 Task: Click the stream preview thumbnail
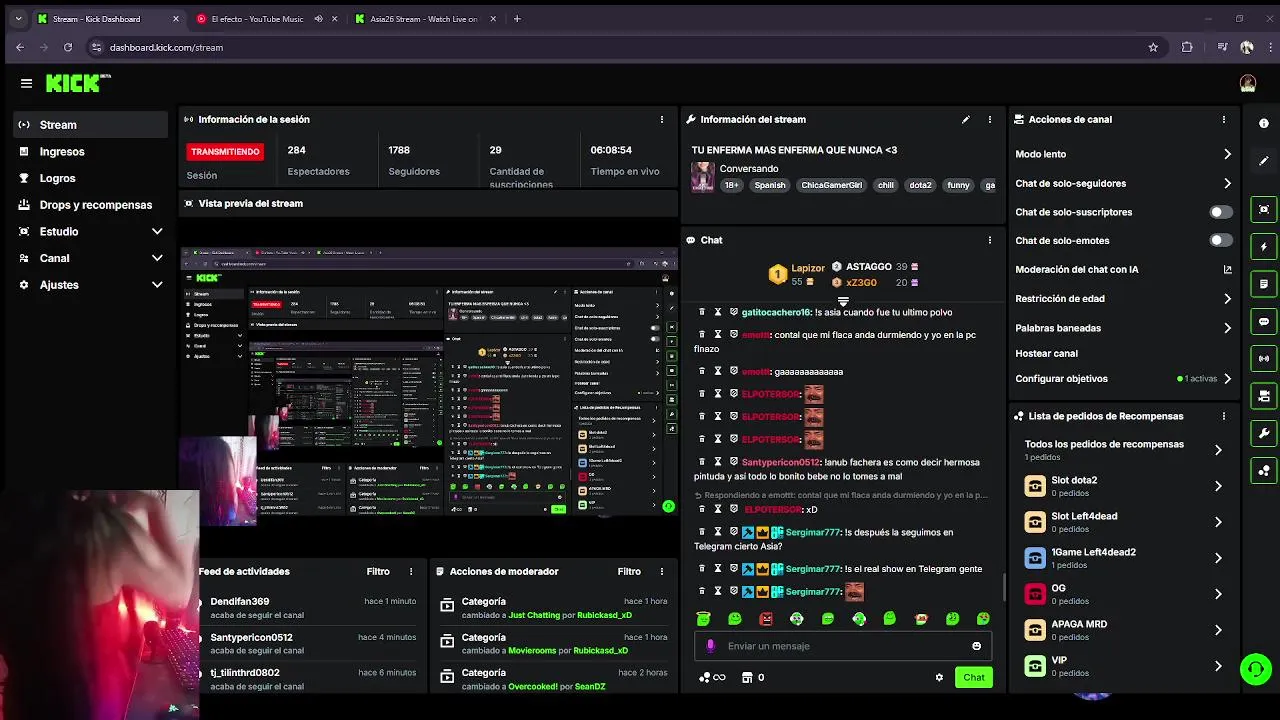(428, 381)
